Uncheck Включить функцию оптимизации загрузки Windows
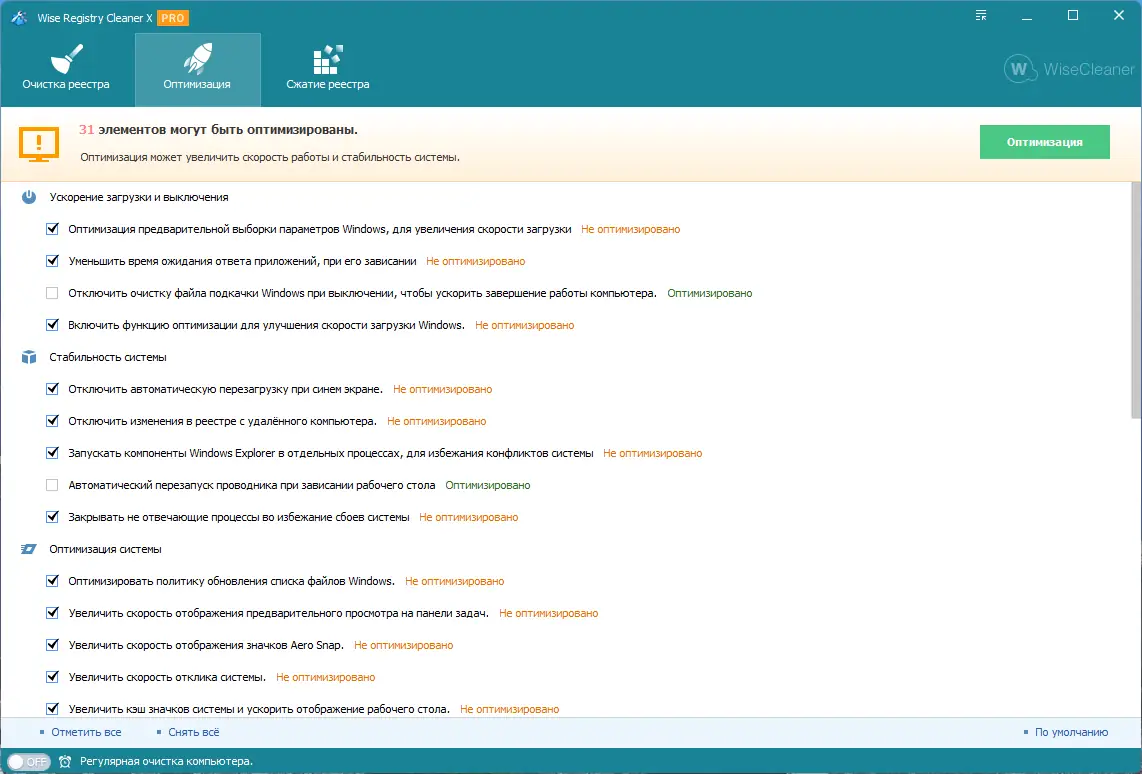Image resolution: width=1142 pixels, height=774 pixels. click(52, 325)
